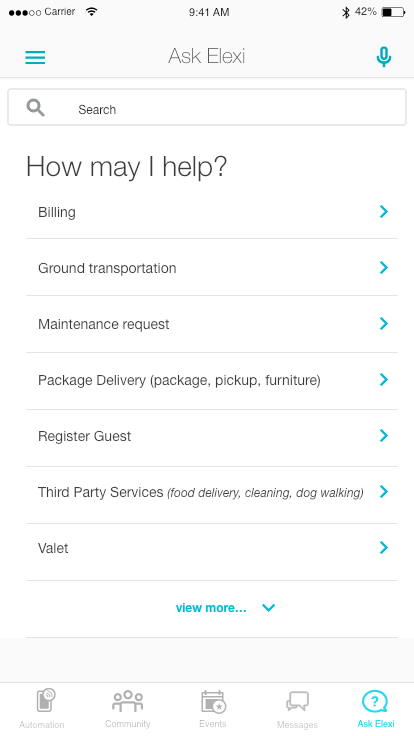Open the Maintenance request option
414x736 pixels.
(212, 324)
